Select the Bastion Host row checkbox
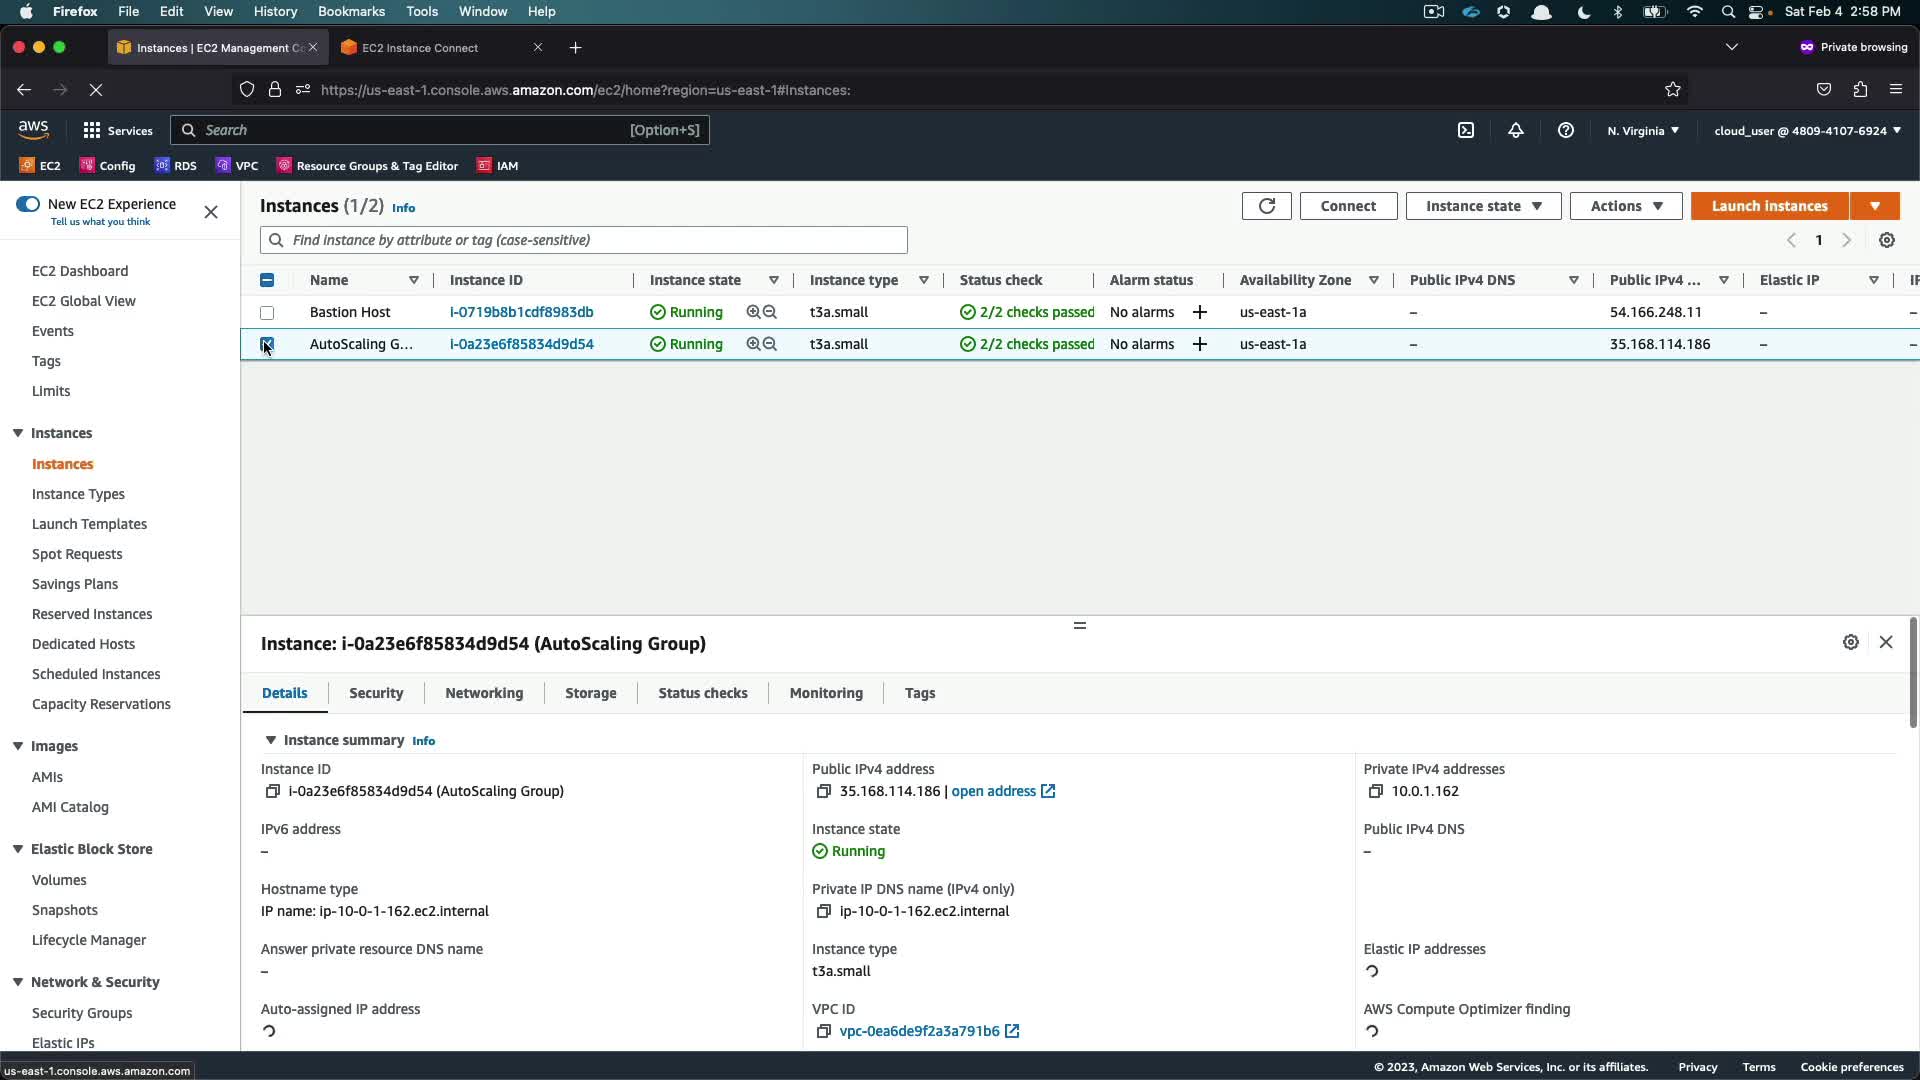The image size is (1920, 1080). pos(267,313)
